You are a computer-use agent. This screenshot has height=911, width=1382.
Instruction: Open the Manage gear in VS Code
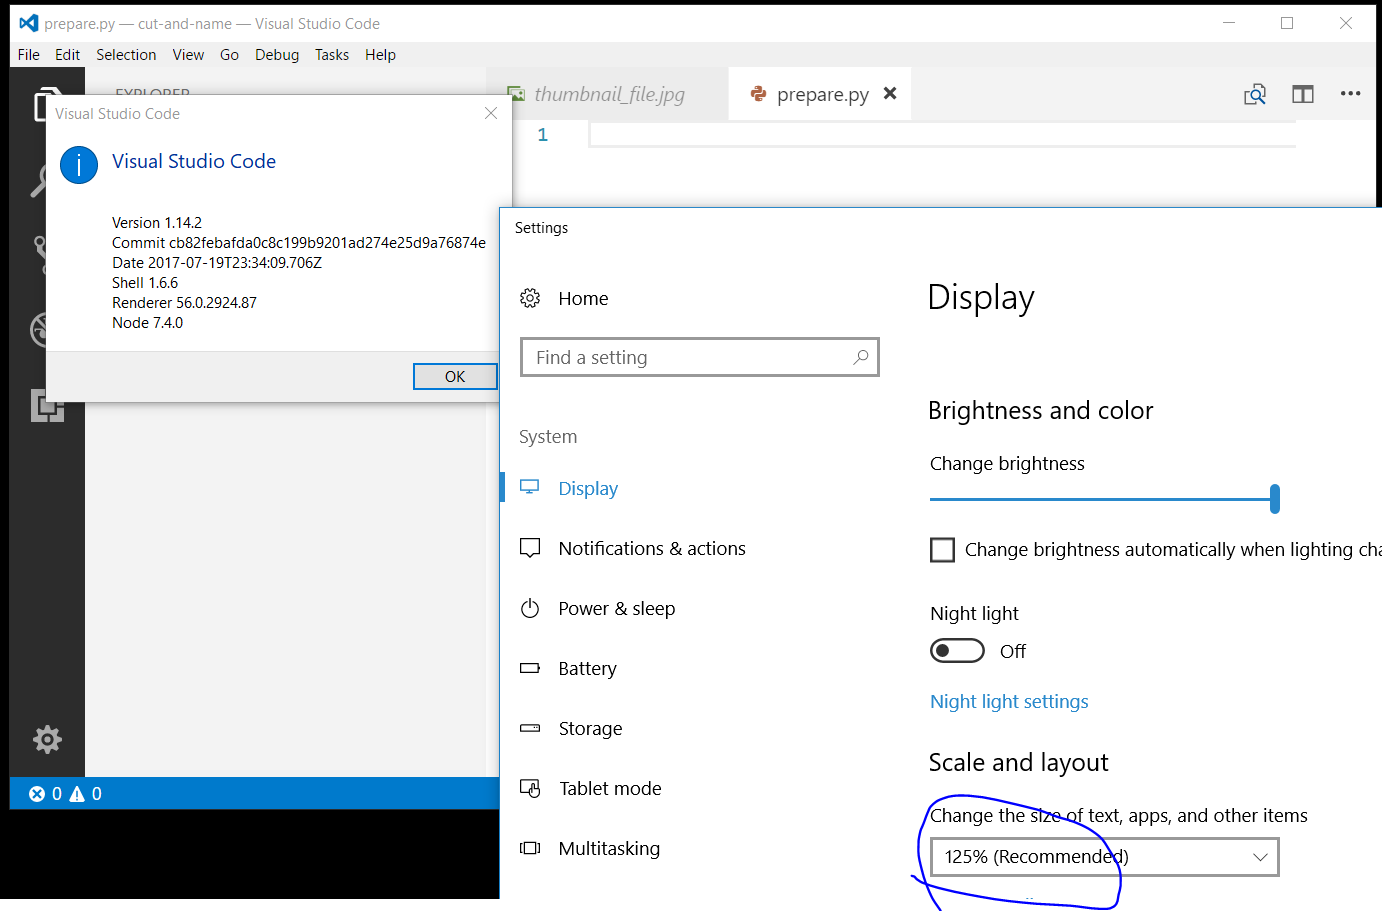click(47, 739)
